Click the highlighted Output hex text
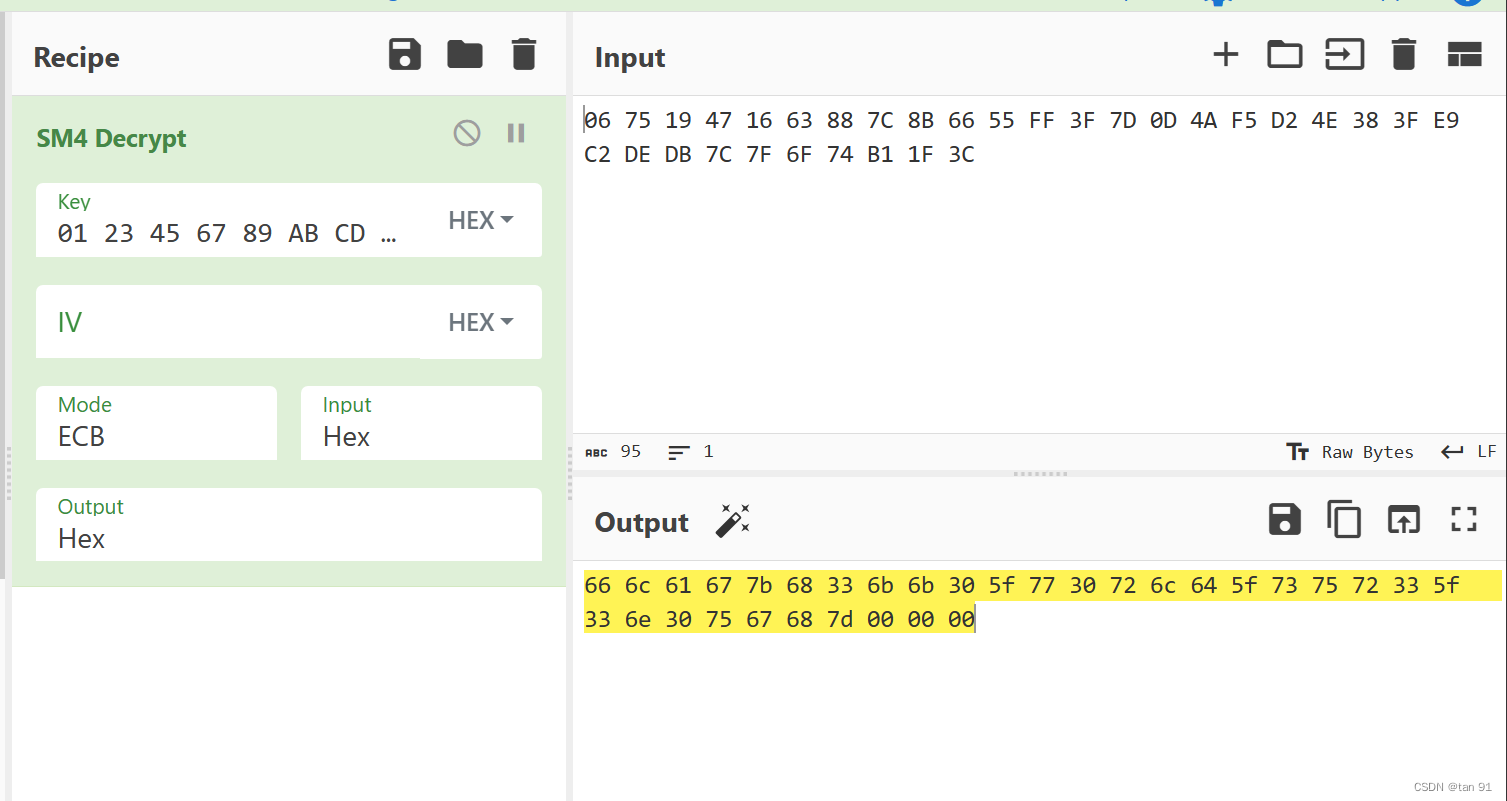The height and width of the screenshot is (801, 1507). point(1043,602)
